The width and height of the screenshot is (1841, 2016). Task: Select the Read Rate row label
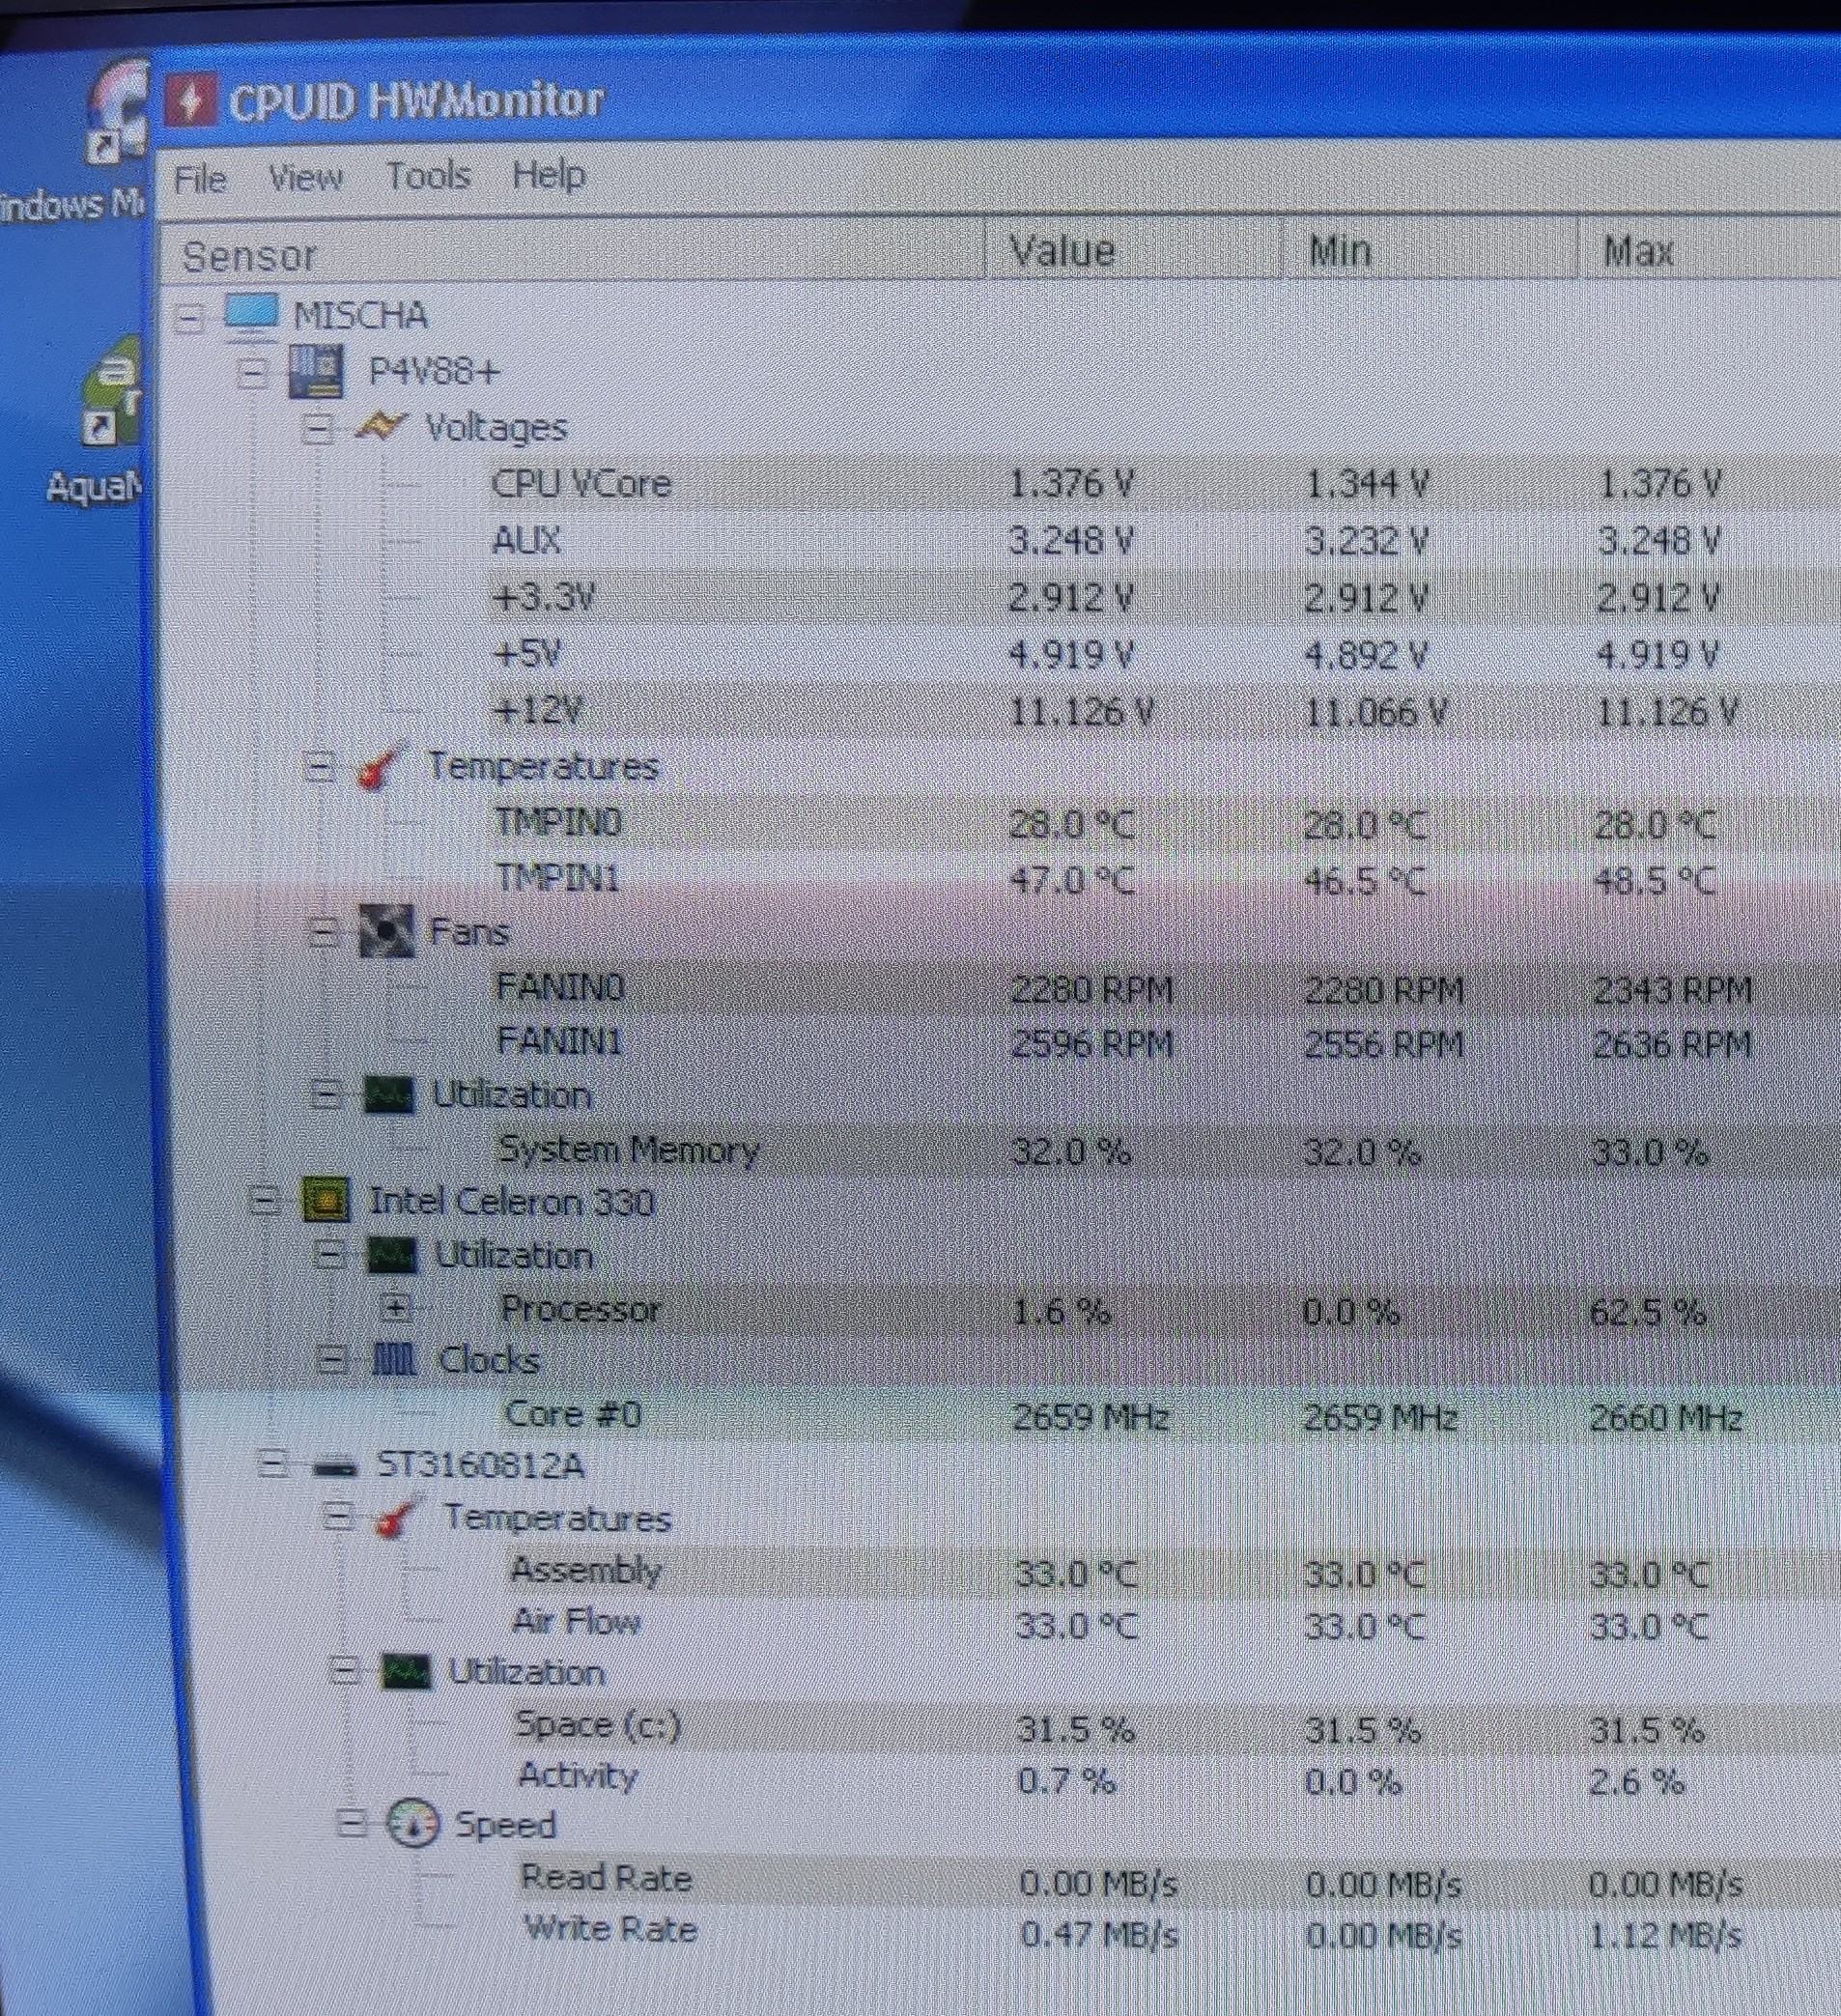(606, 1878)
